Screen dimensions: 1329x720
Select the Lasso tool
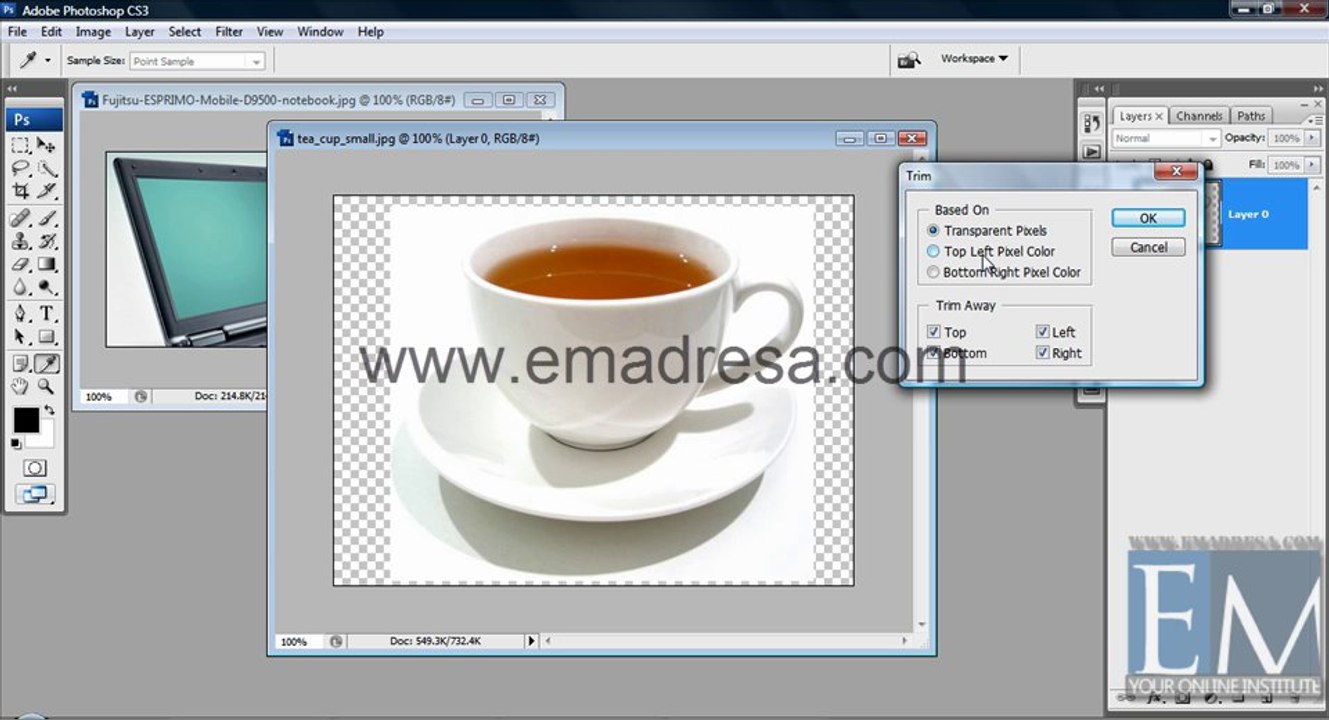(20, 168)
